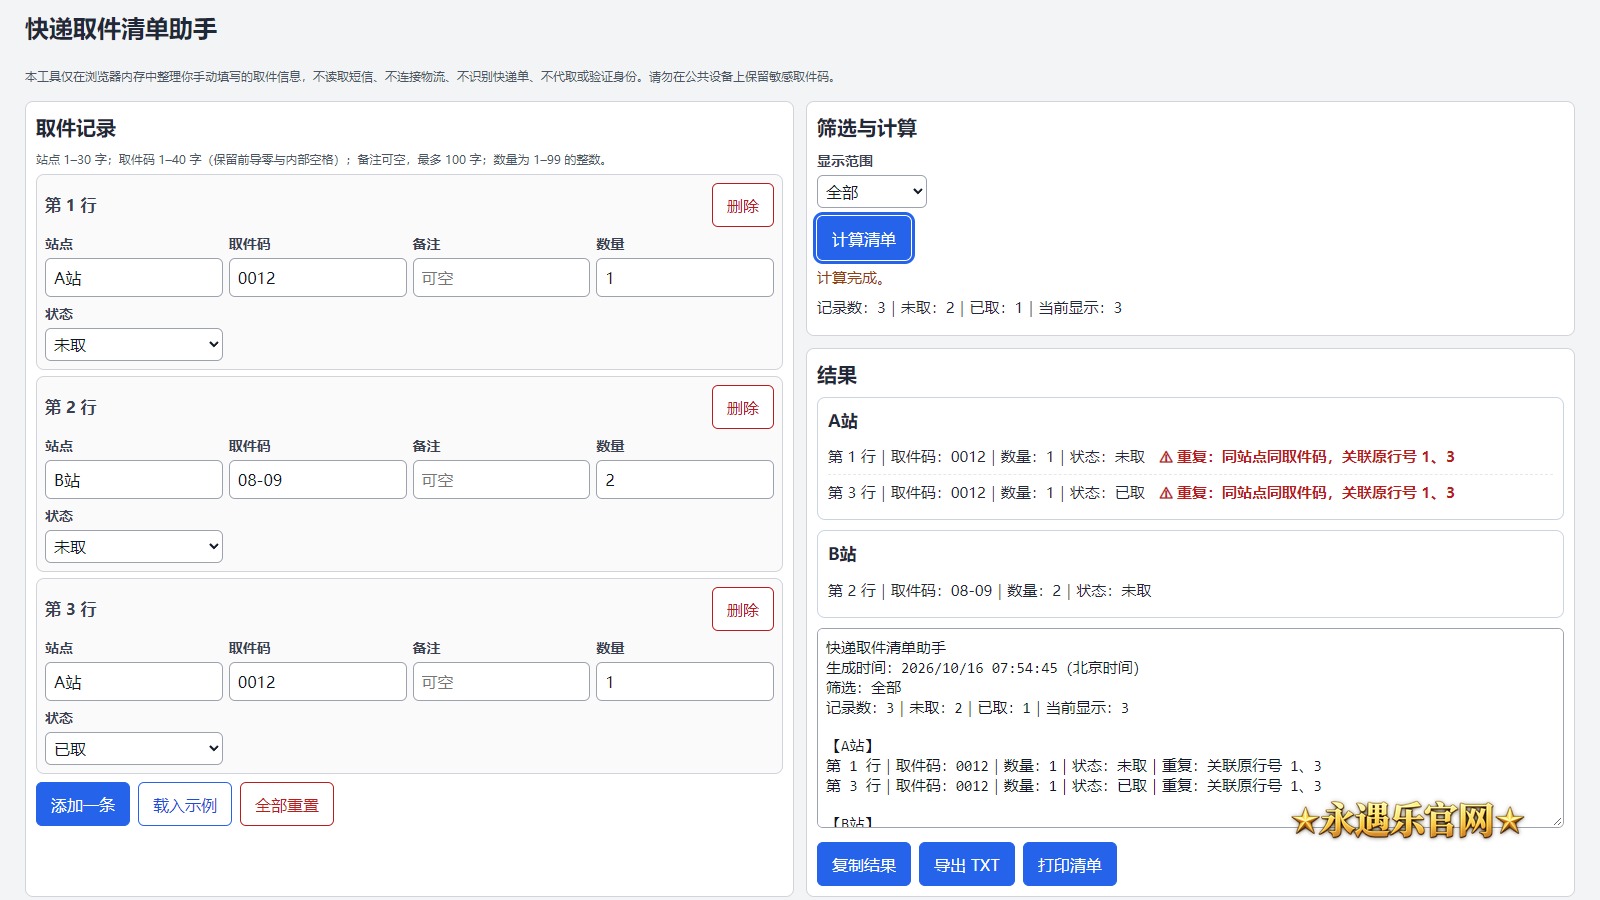Click the privacy notice text under the title
Image resolution: width=1600 pixels, height=900 pixels.
[x=432, y=77]
